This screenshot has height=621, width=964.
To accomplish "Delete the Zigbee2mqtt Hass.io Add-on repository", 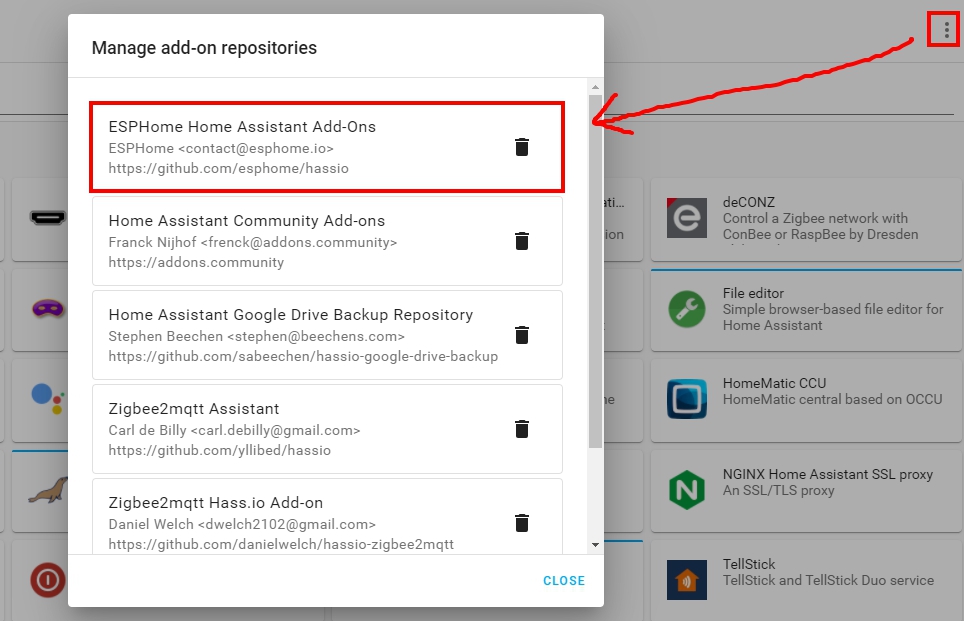I will (x=521, y=523).
